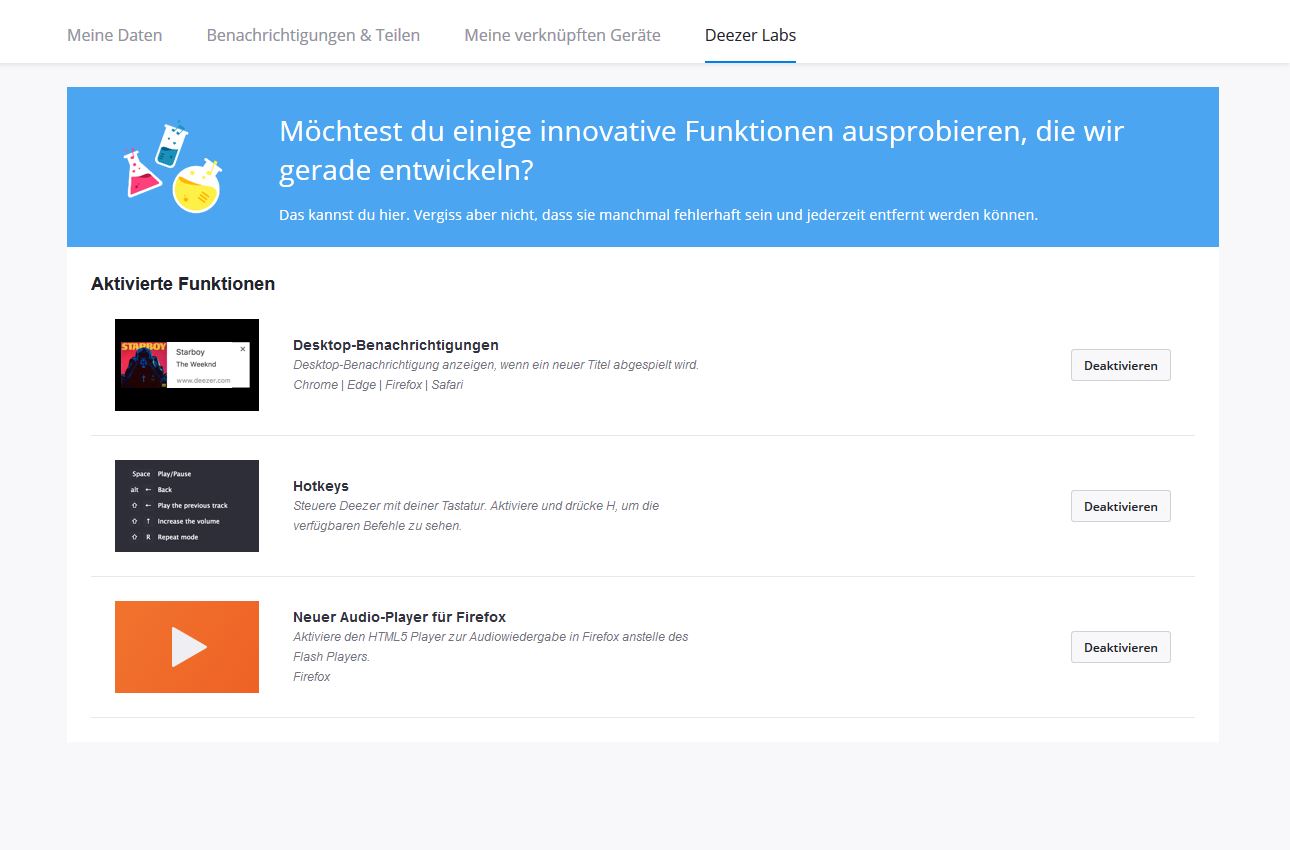The image size is (1290, 850).
Task: Select the Deezer Labs tab
Action: [x=750, y=35]
